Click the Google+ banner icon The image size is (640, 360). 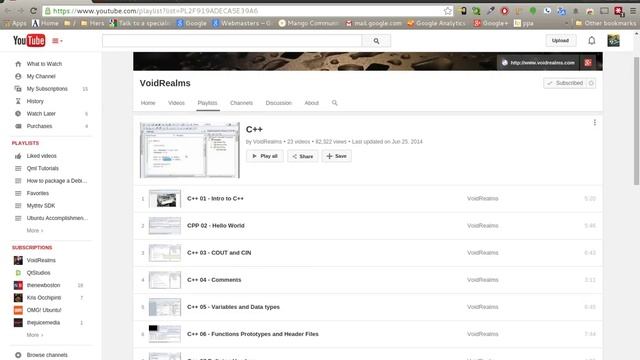pyautogui.click(x=588, y=63)
